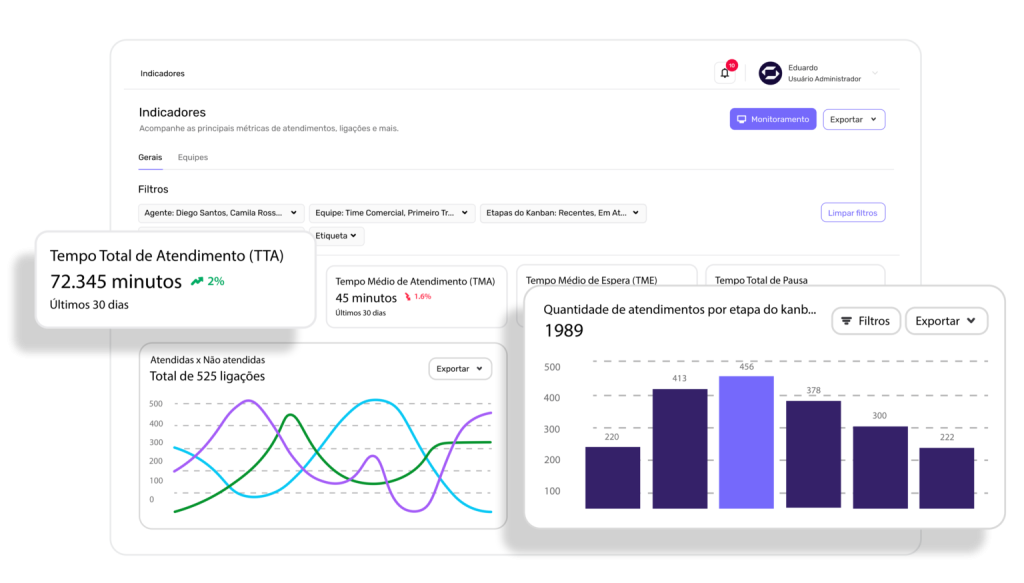
Task: Click the user avatar logo icon
Action: (x=770, y=73)
